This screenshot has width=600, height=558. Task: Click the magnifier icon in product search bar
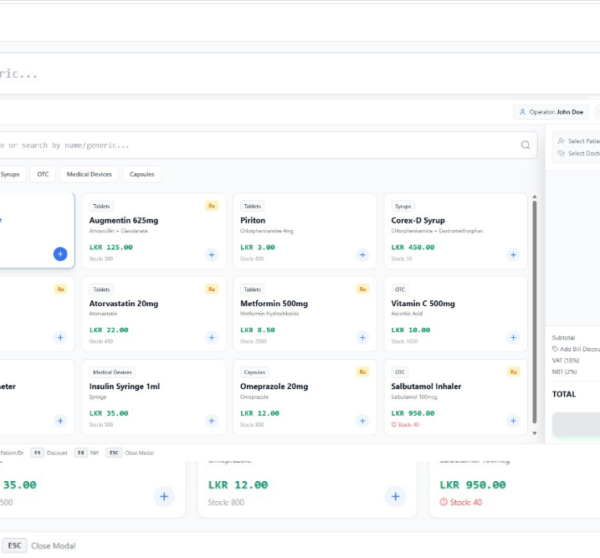pyautogui.click(x=525, y=145)
